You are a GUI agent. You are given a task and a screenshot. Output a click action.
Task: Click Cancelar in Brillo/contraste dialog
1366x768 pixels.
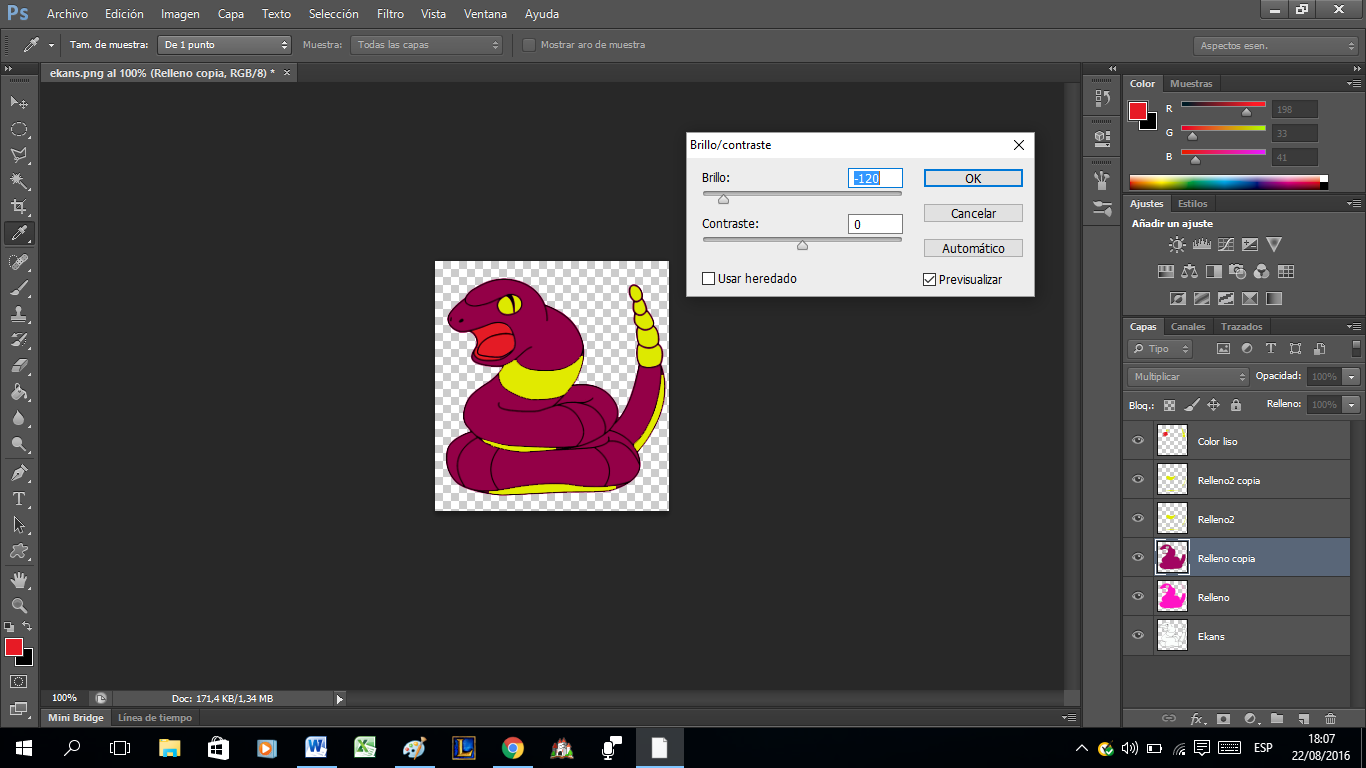(x=973, y=213)
